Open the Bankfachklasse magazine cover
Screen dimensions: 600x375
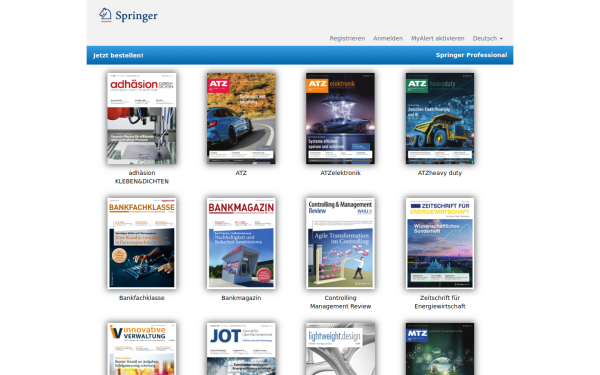click(142, 243)
